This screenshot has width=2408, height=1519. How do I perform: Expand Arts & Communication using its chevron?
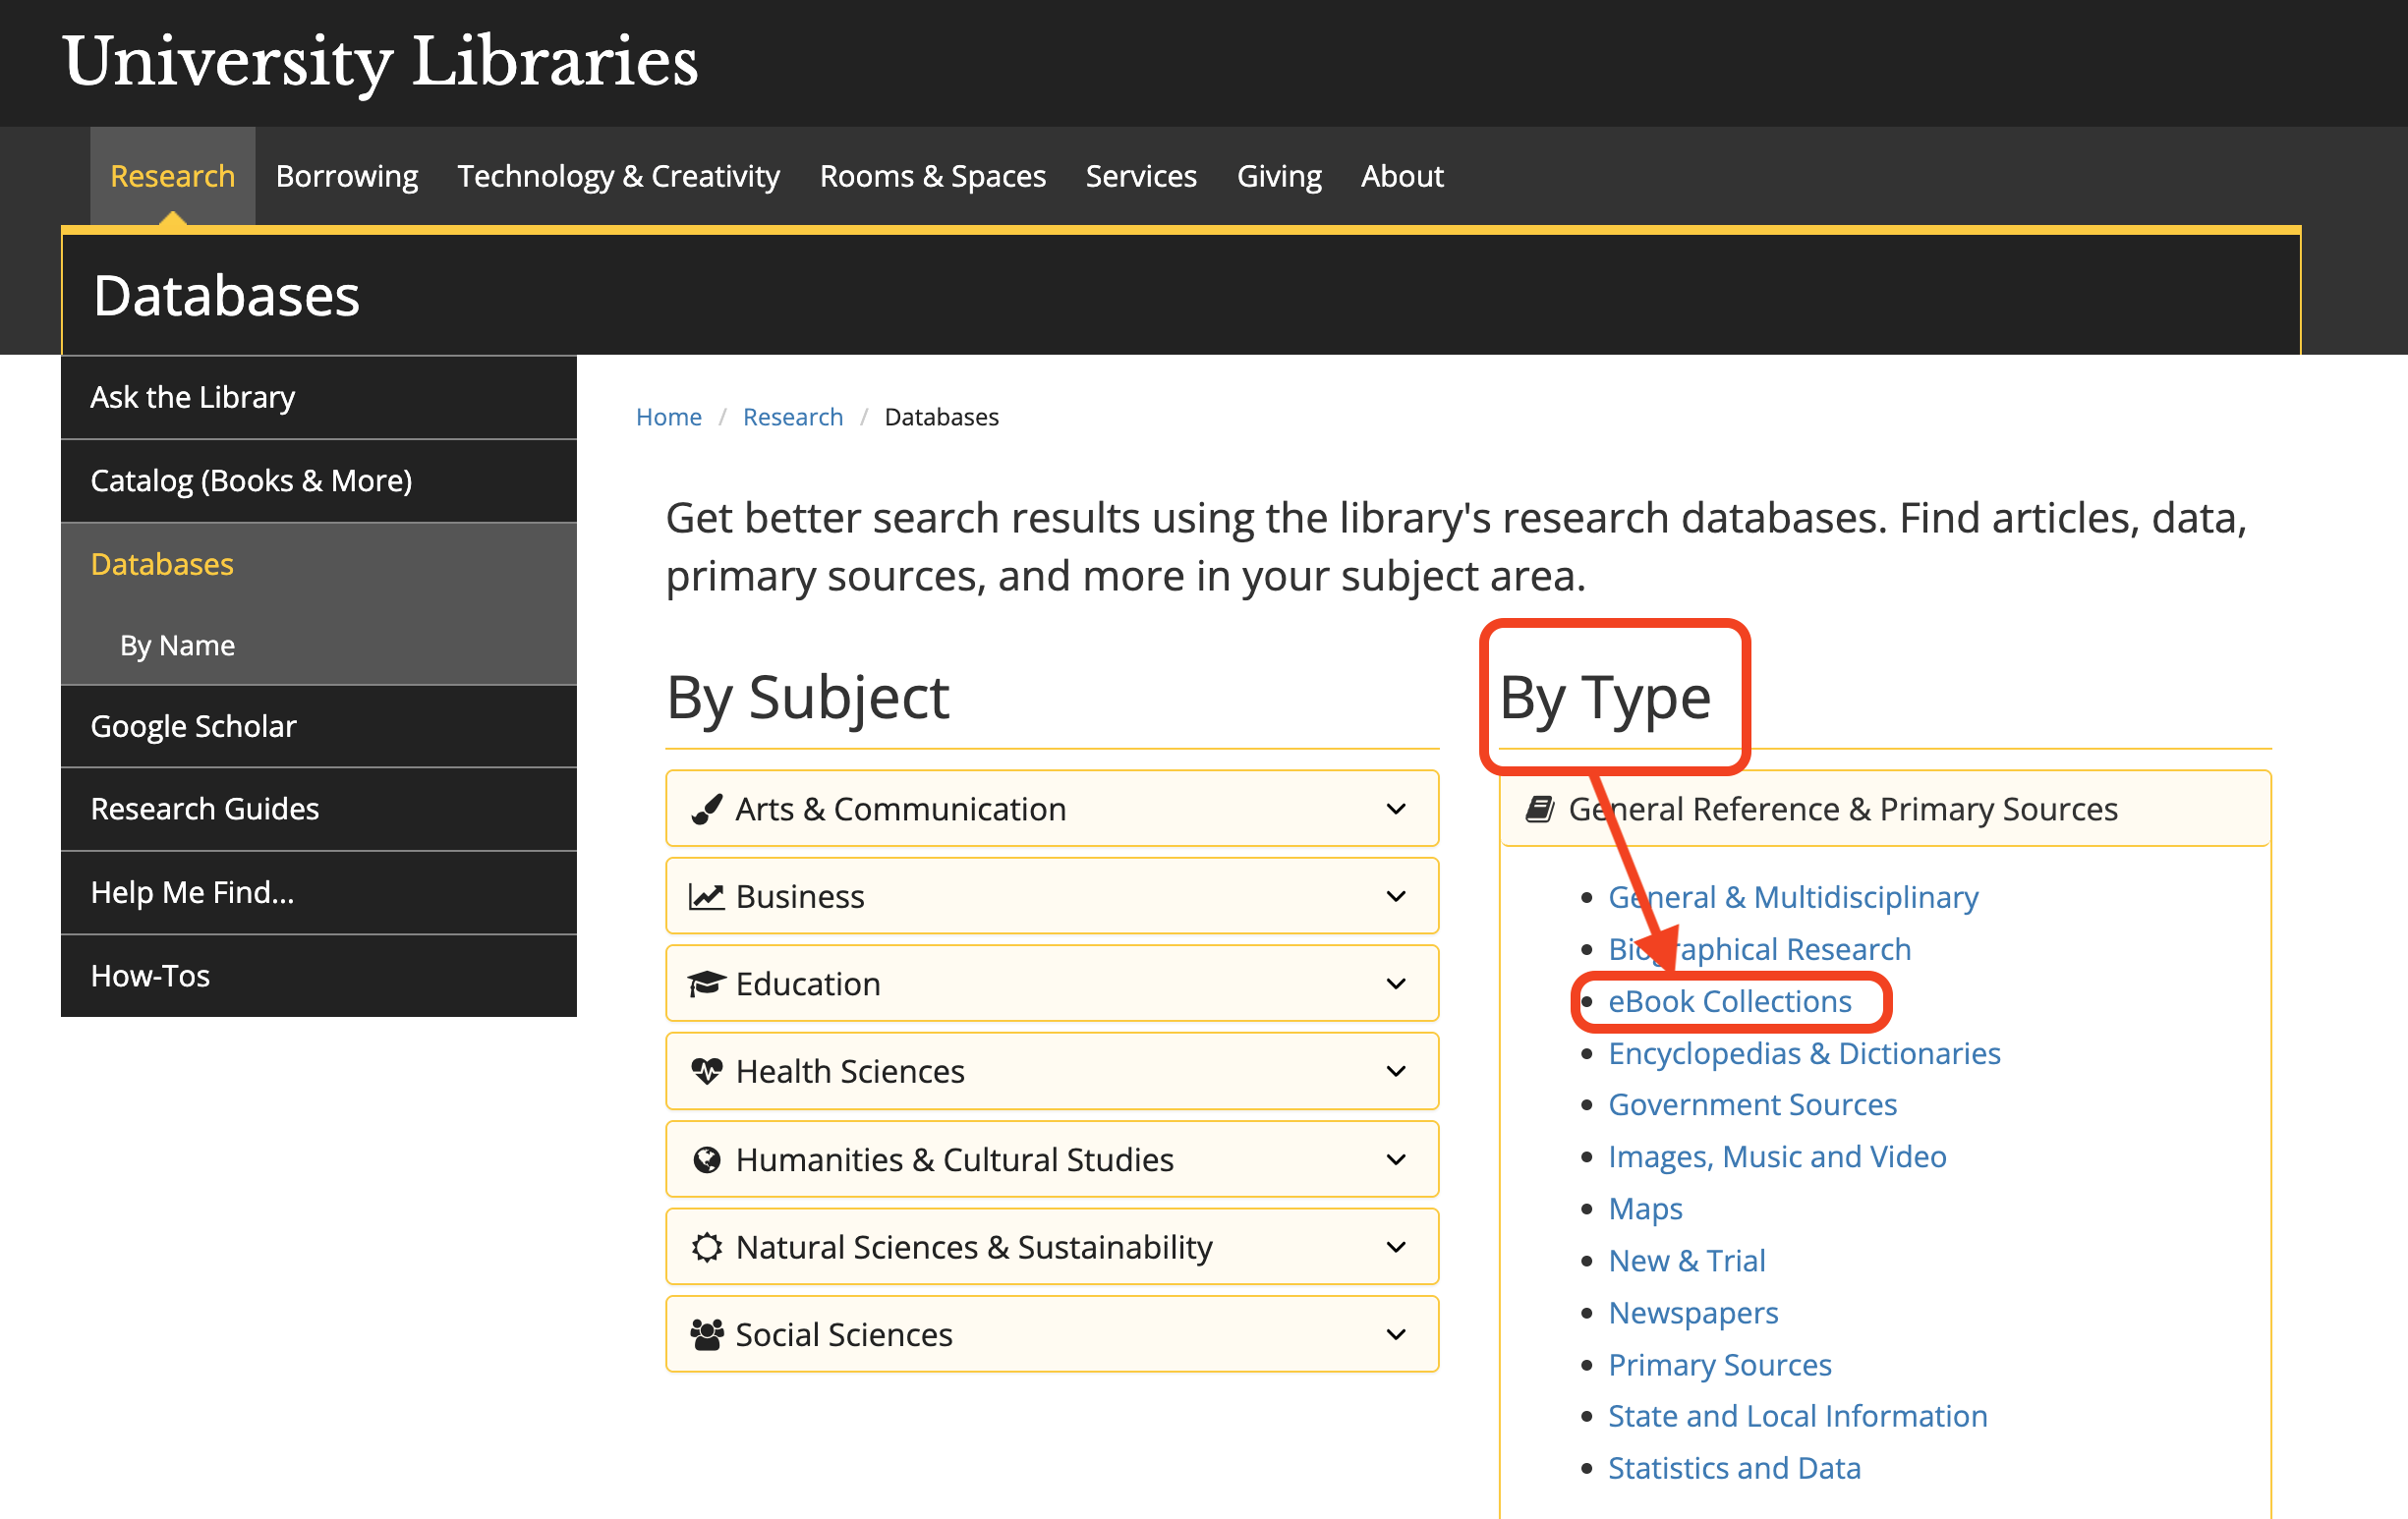tap(1396, 809)
